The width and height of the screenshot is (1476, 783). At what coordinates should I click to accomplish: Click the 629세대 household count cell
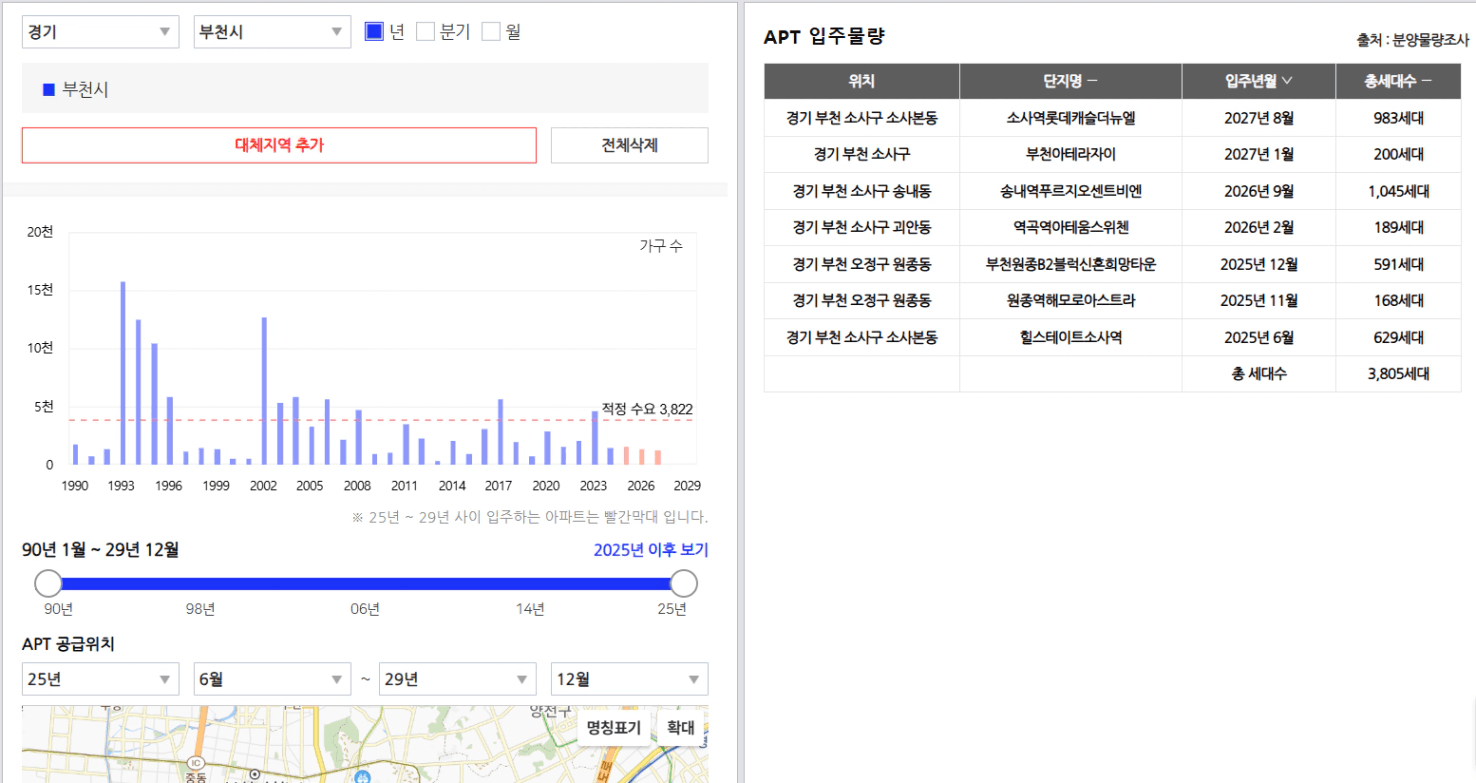click(1398, 338)
